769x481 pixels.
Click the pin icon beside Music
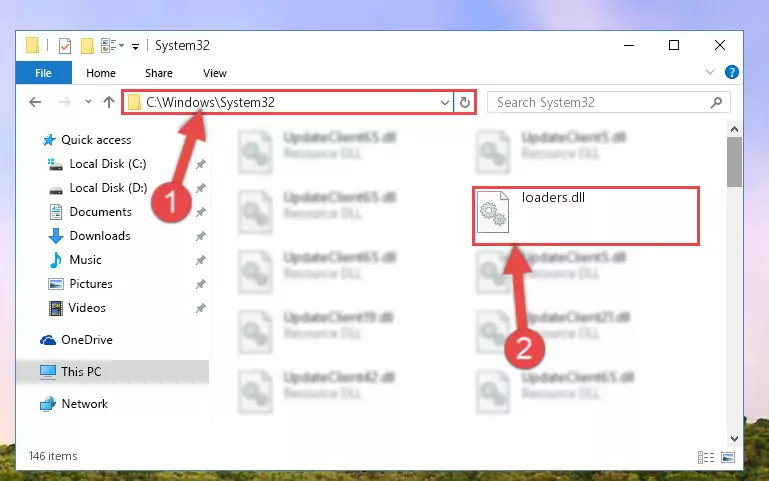(x=201, y=260)
